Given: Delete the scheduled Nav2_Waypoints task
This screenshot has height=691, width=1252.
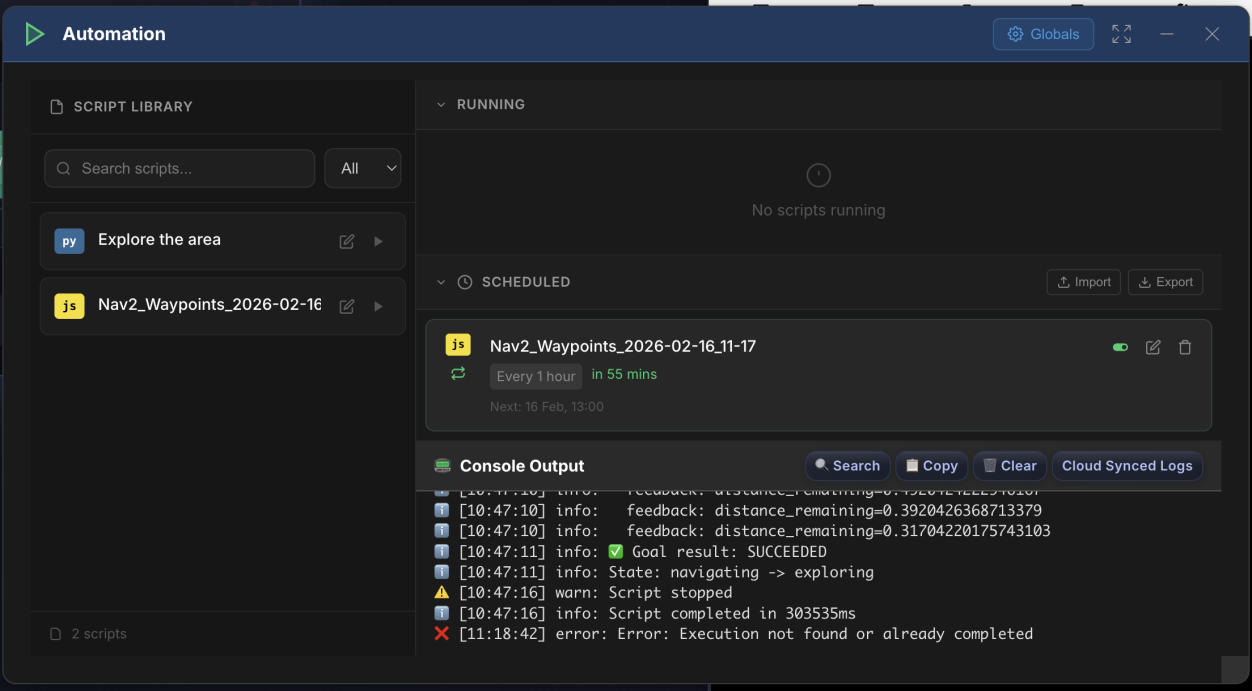Looking at the screenshot, I should (1185, 347).
